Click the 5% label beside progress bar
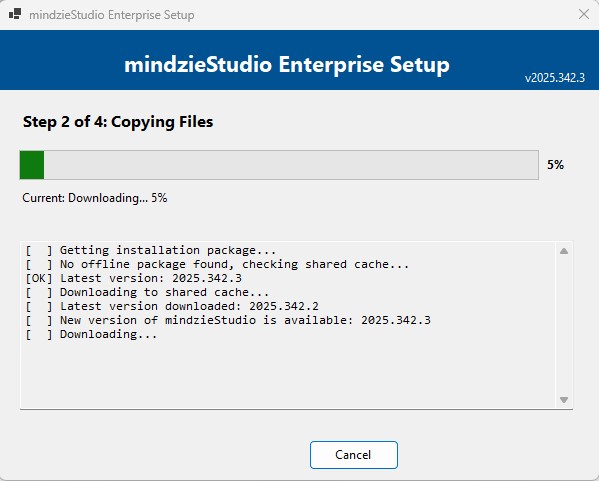The width and height of the screenshot is (599, 481). click(x=555, y=165)
